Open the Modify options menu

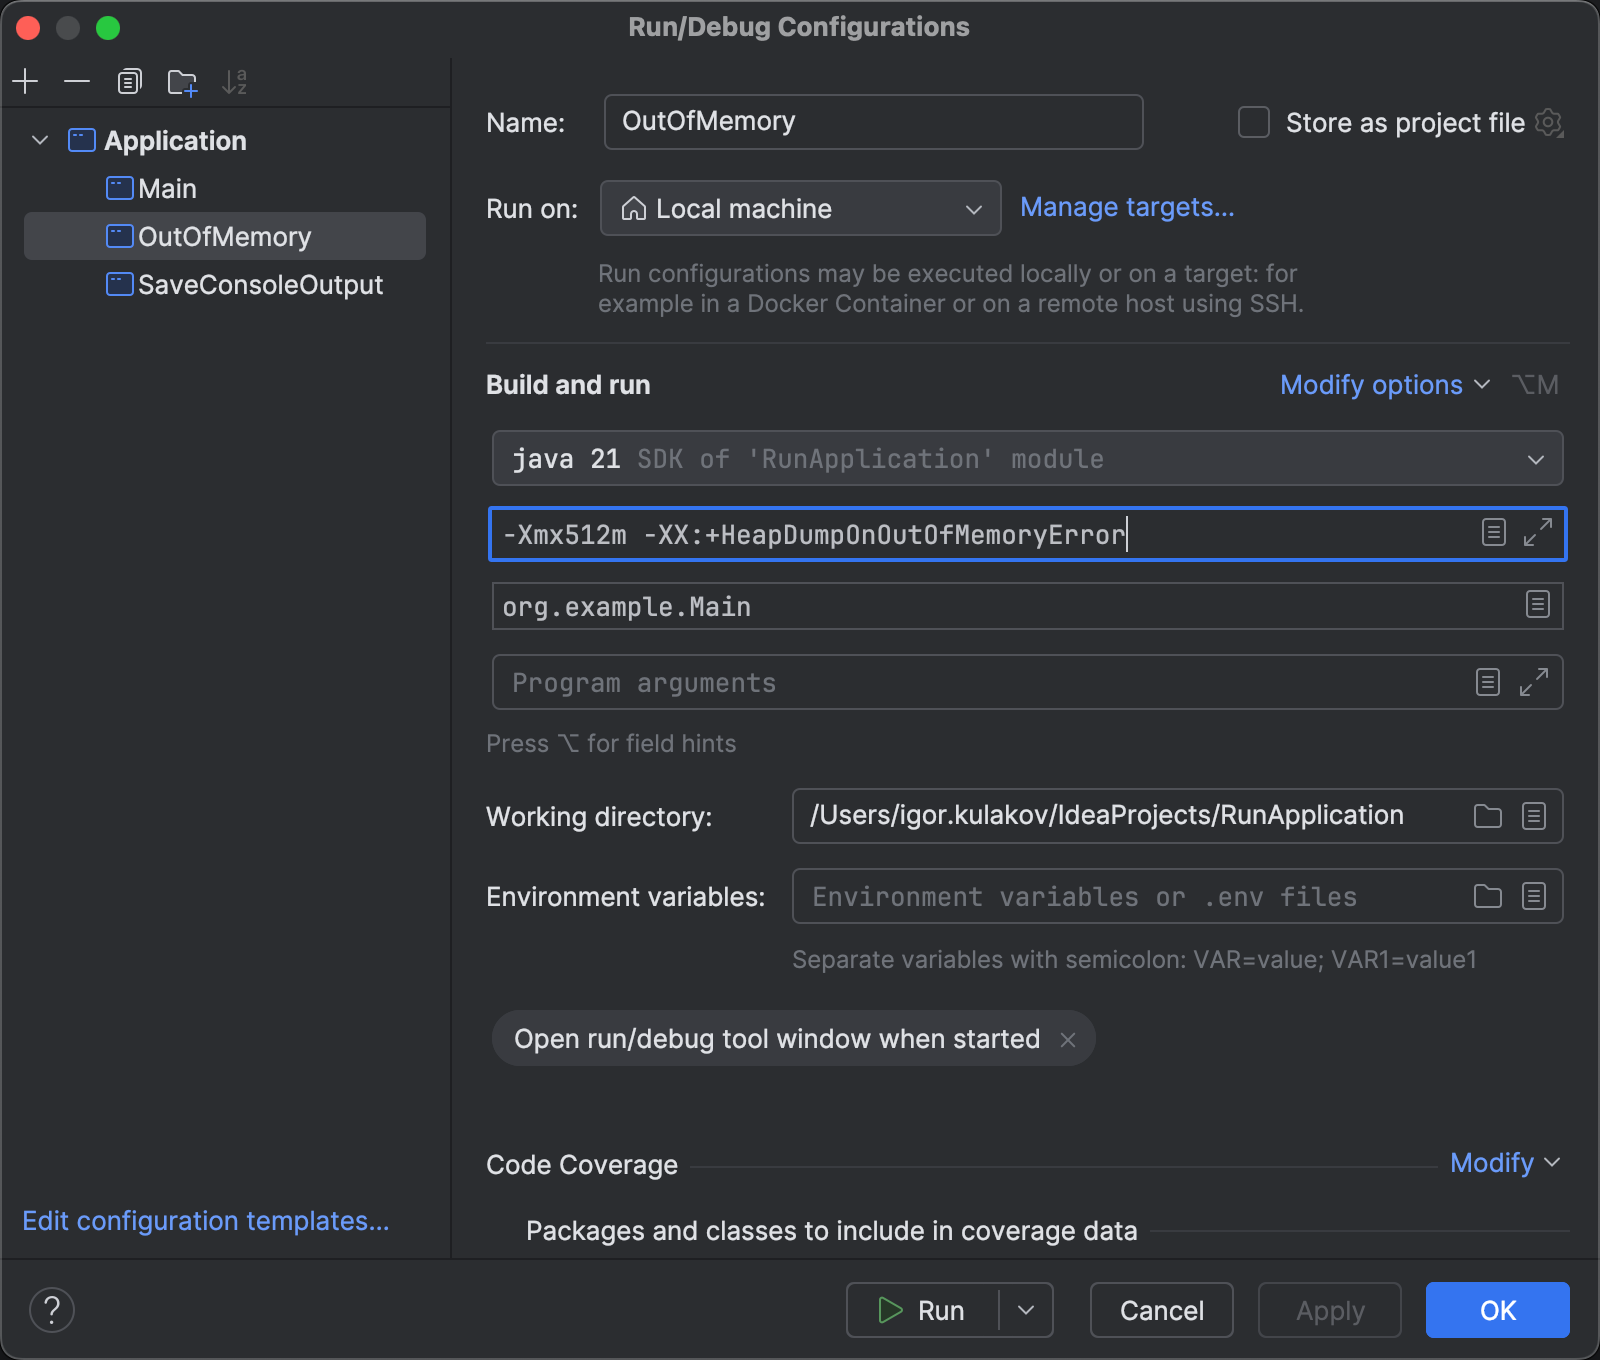(x=1384, y=385)
